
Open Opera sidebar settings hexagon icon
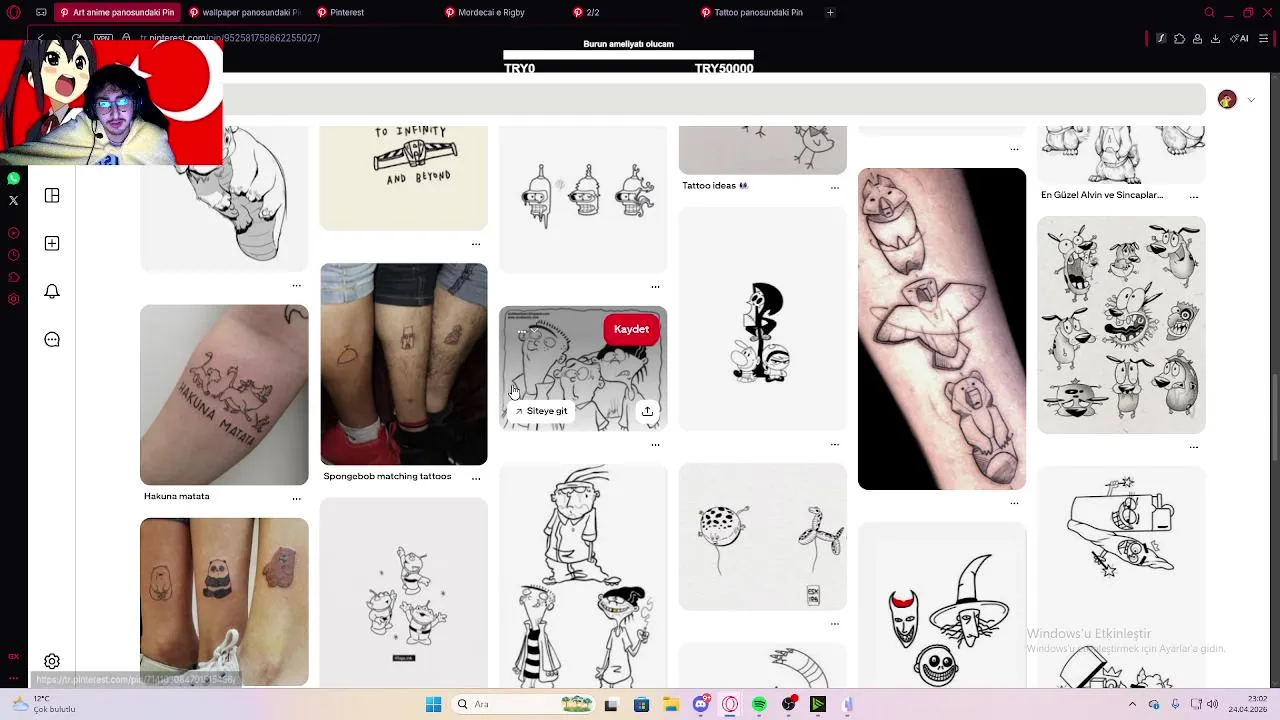coord(13,299)
